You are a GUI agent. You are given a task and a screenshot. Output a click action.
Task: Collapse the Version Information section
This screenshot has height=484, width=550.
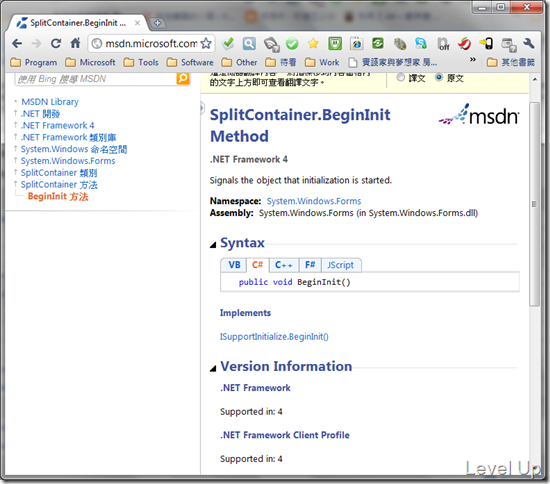213,368
